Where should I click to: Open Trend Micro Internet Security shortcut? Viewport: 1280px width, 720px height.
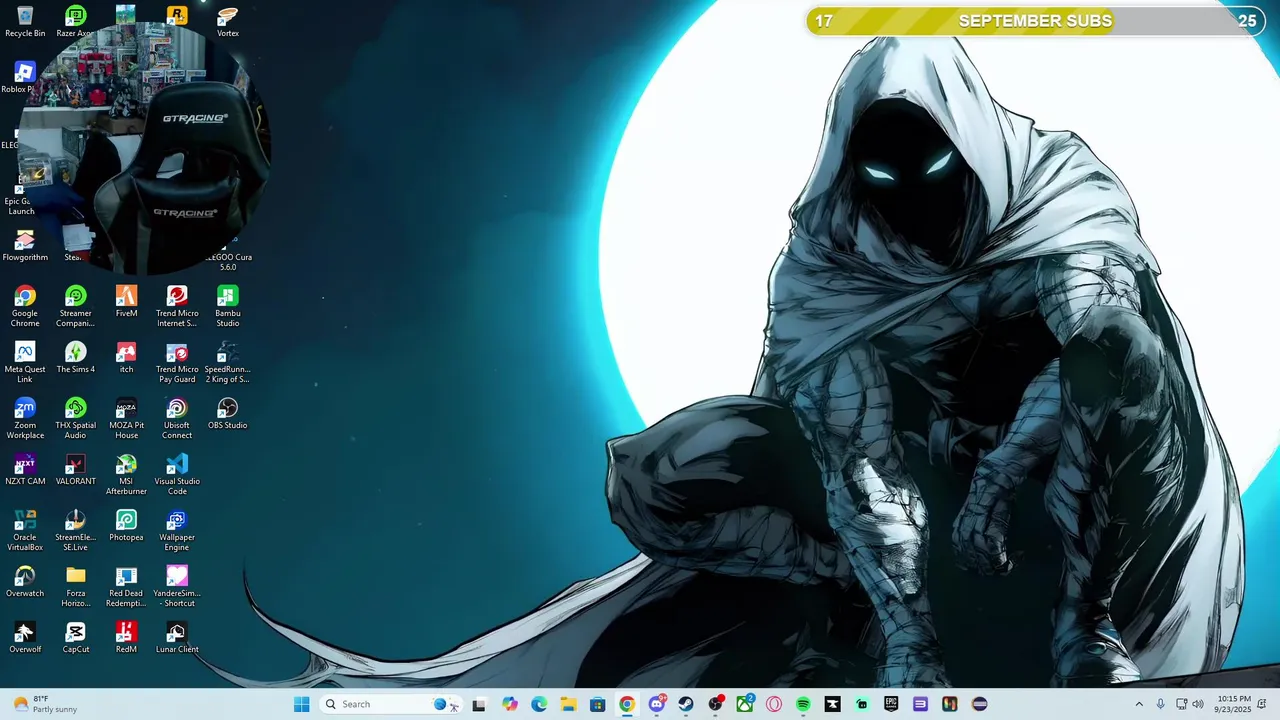[177, 306]
